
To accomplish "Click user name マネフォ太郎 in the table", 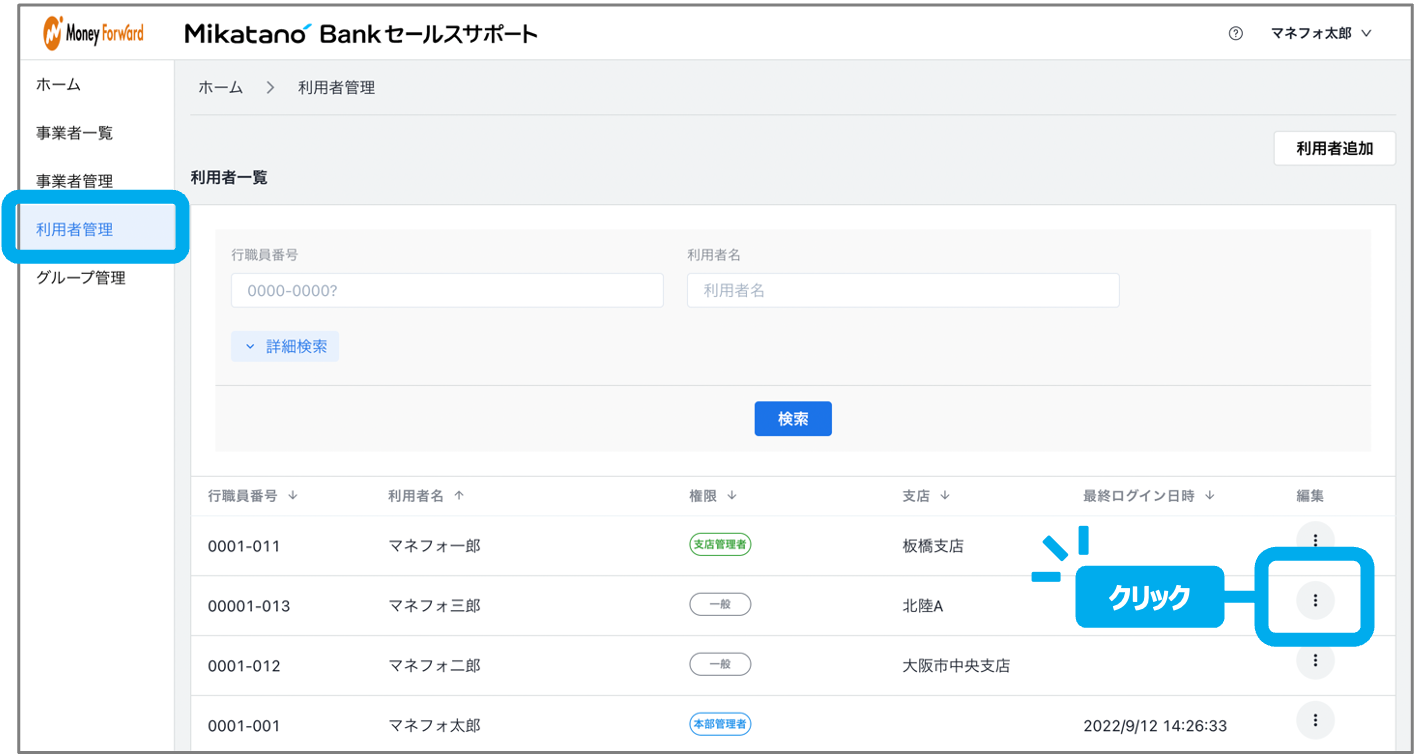I will (x=434, y=726).
